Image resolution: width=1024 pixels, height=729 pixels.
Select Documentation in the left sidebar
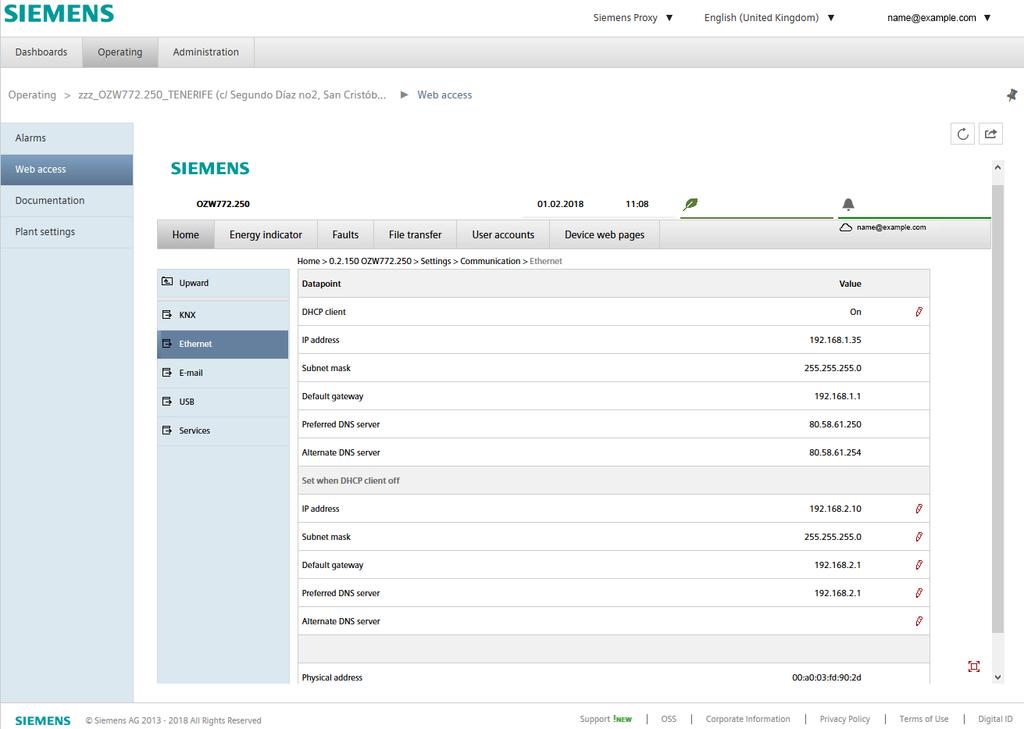(x=67, y=201)
